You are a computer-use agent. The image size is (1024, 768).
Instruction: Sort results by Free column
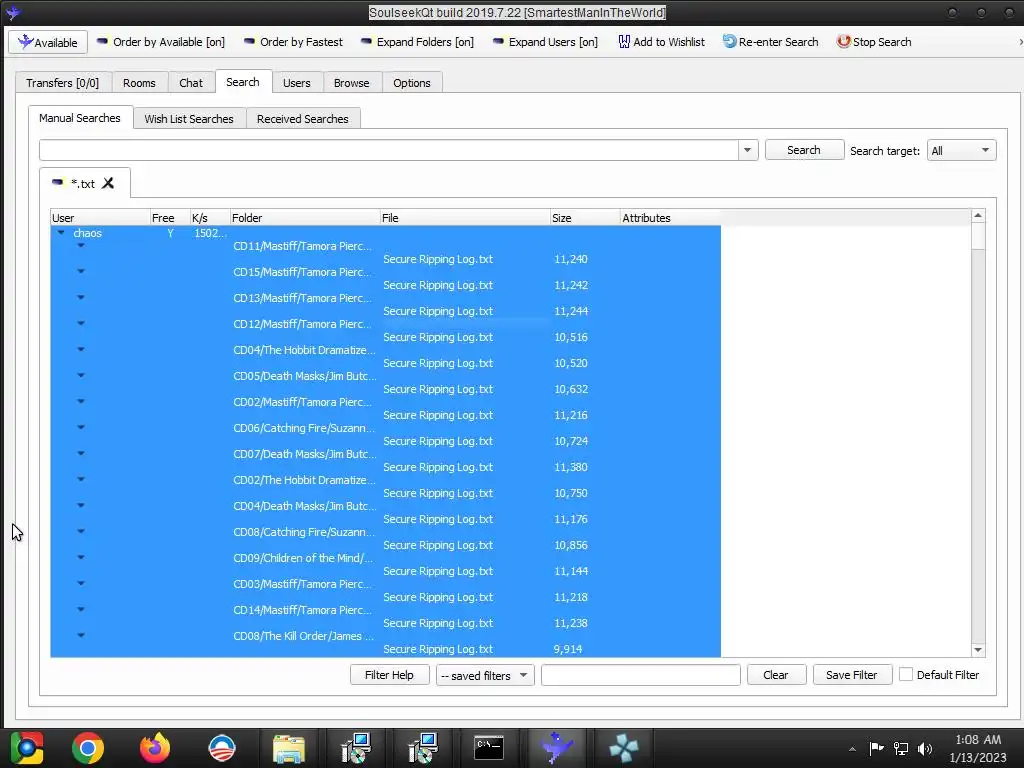(169, 217)
